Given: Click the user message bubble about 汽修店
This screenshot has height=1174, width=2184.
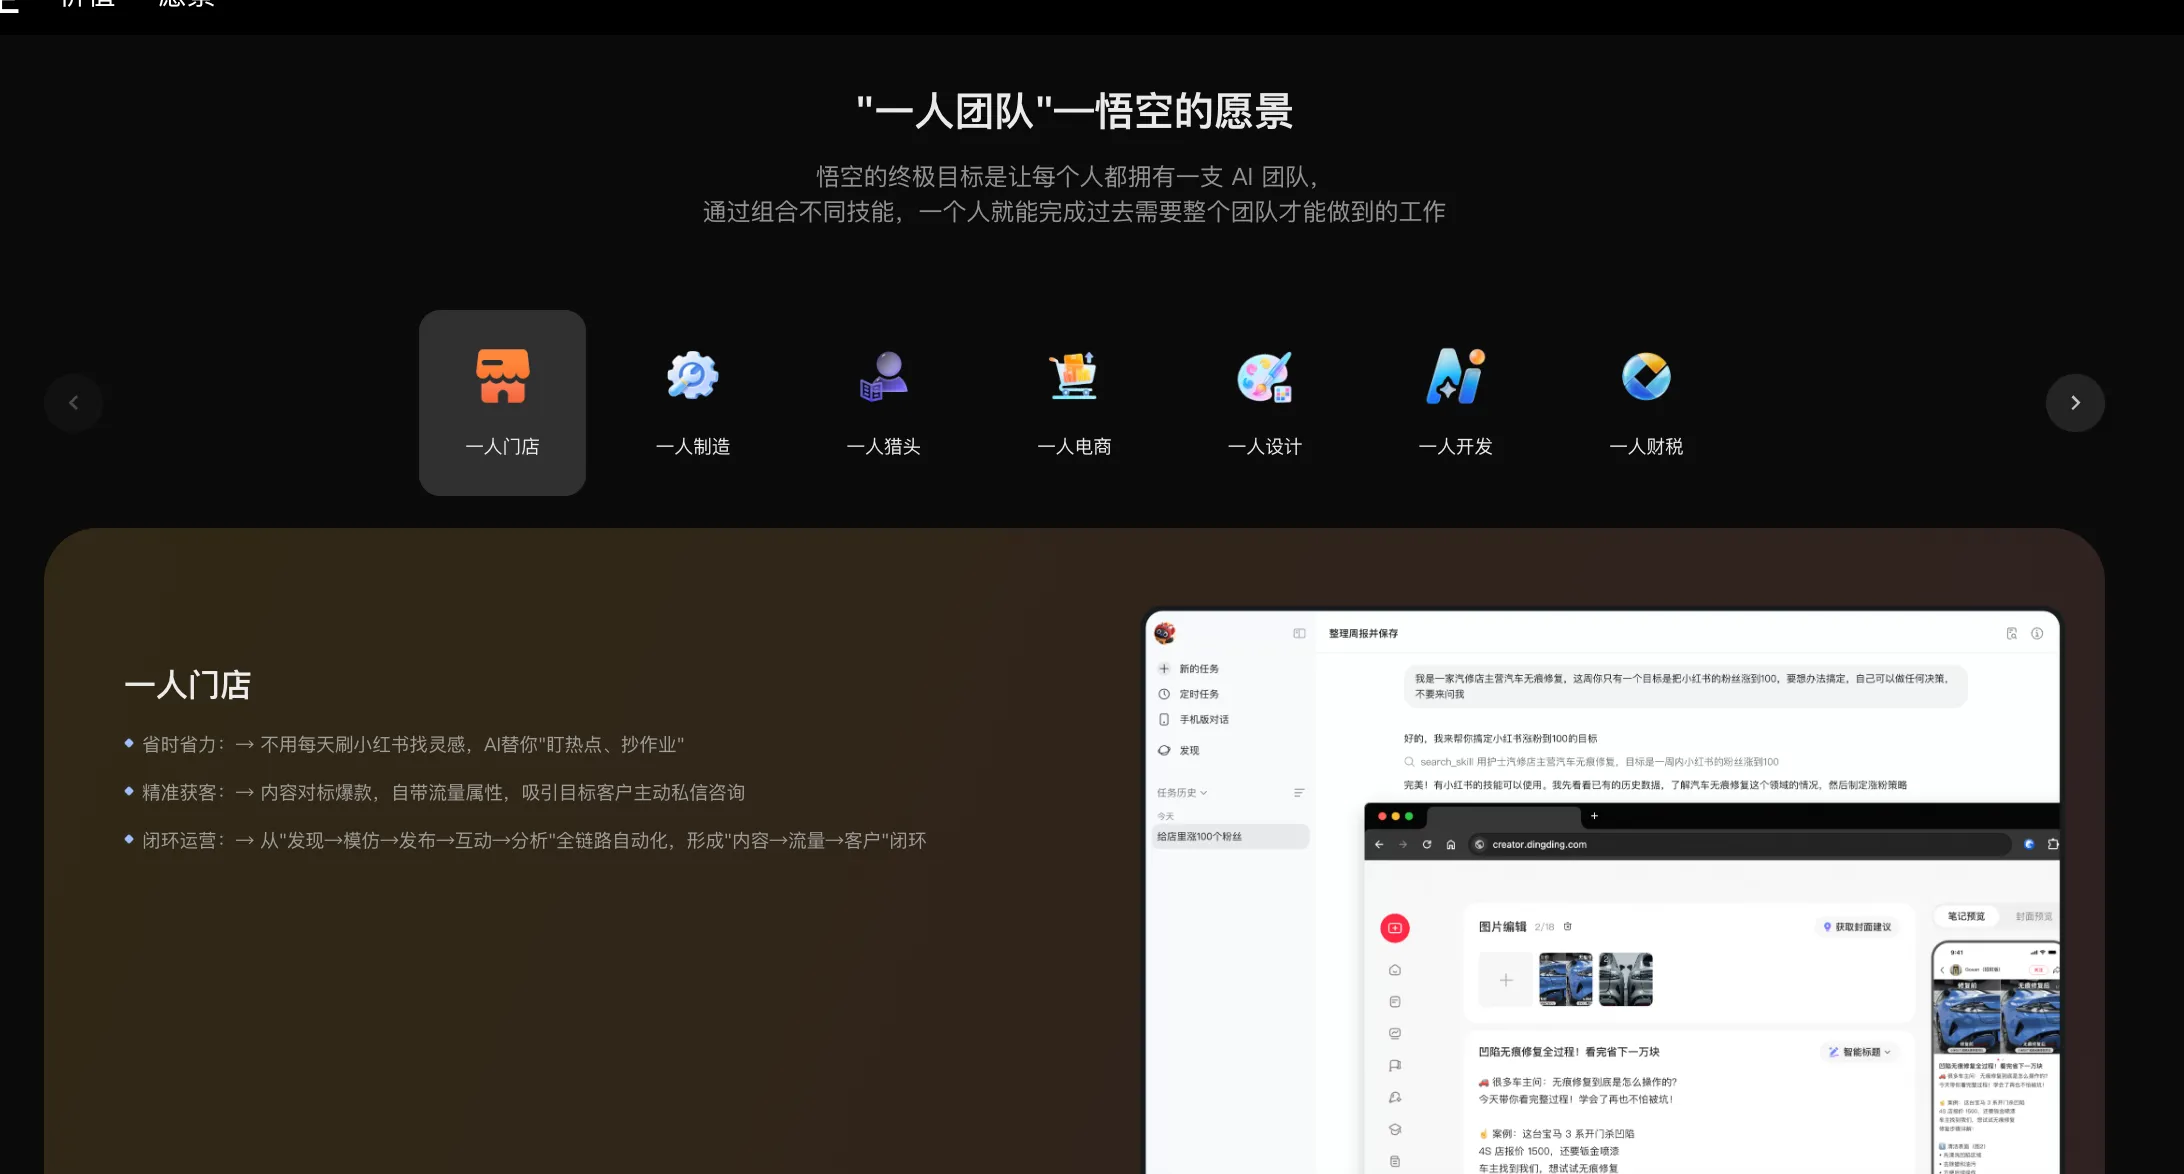Looking at the screenshot, I should pyautogui.click(x=1686, y=686).
